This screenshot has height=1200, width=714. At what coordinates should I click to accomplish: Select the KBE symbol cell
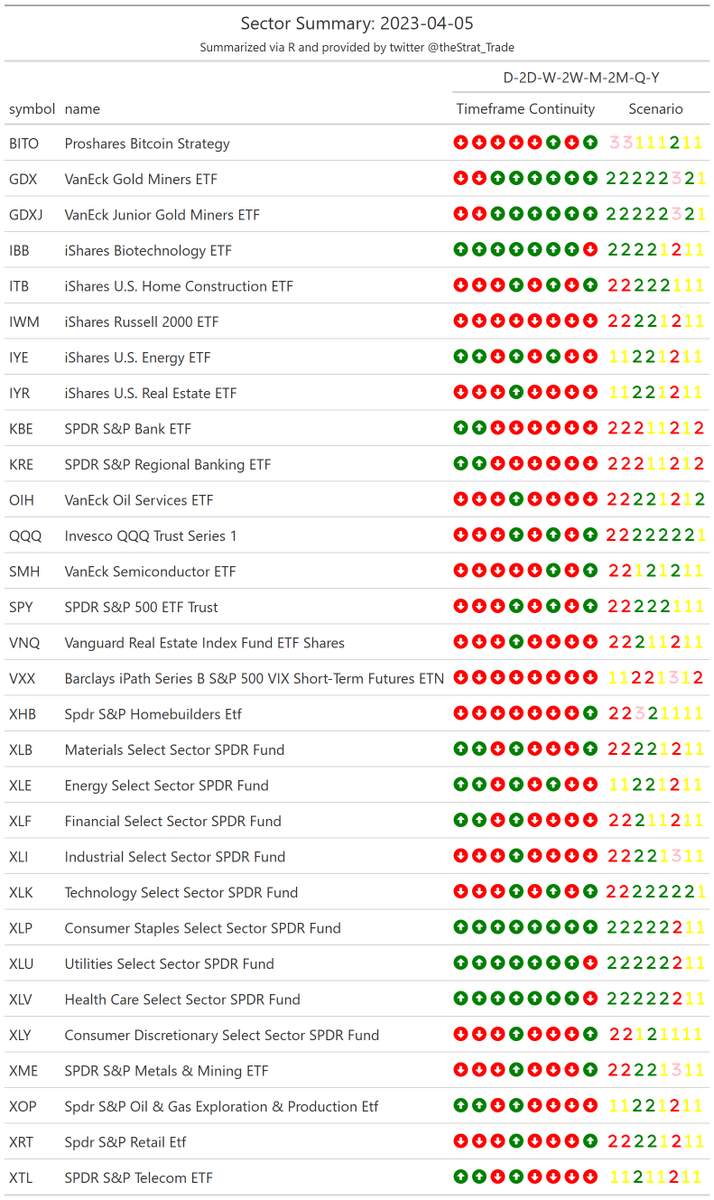point(21,429)
